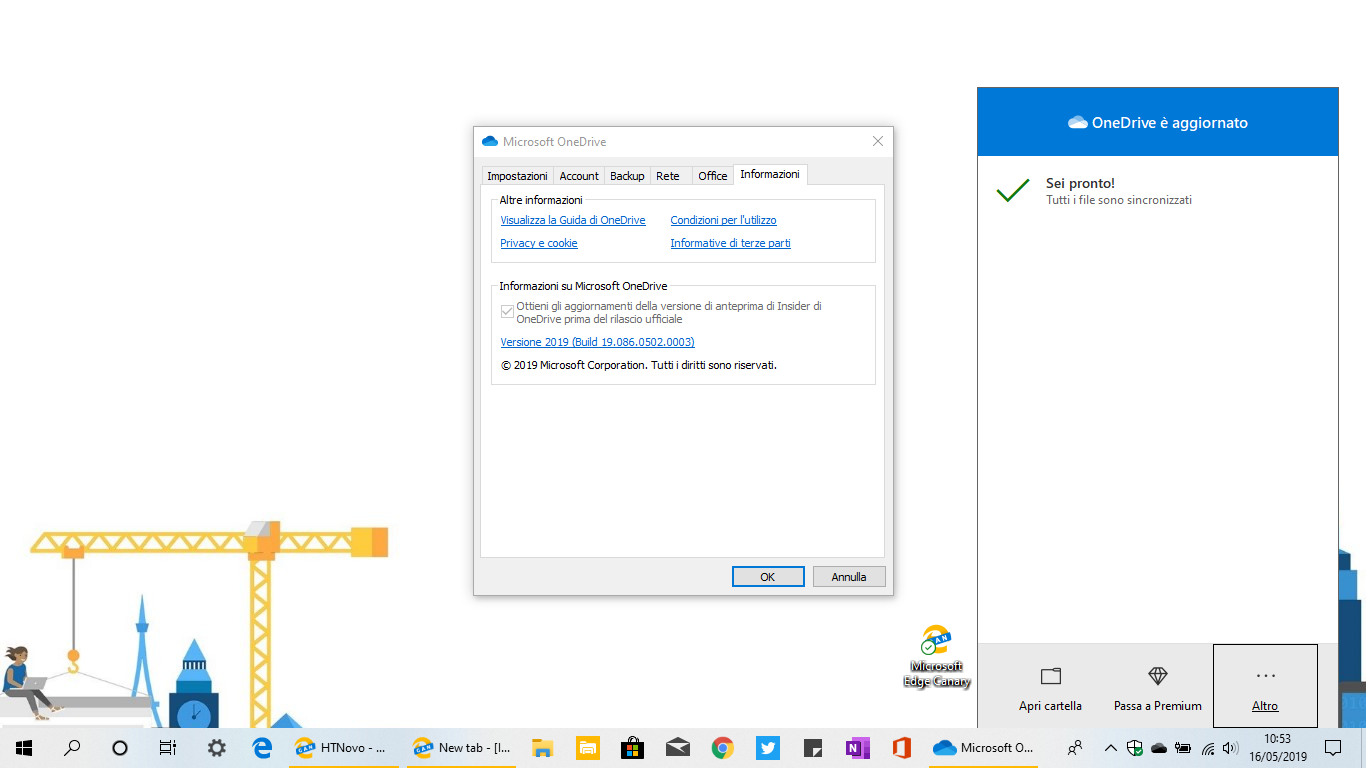Open Cortana circle icon
Viewport: 1366px width, 768px height.
coord(120,747)
